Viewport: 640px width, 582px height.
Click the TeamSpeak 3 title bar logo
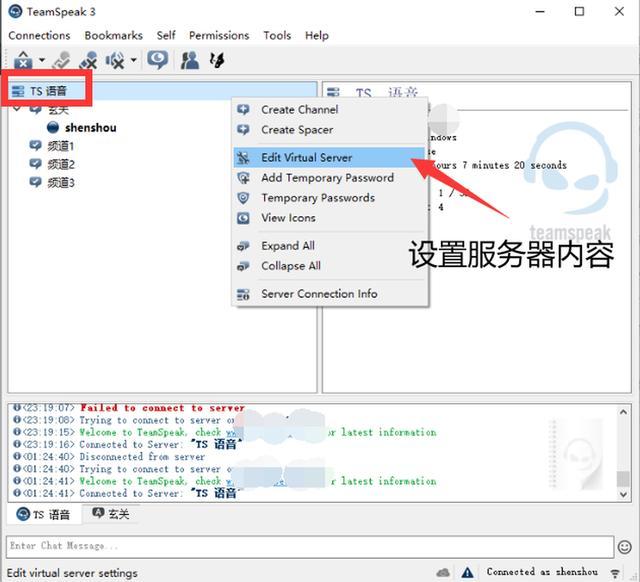pos(15,11)
